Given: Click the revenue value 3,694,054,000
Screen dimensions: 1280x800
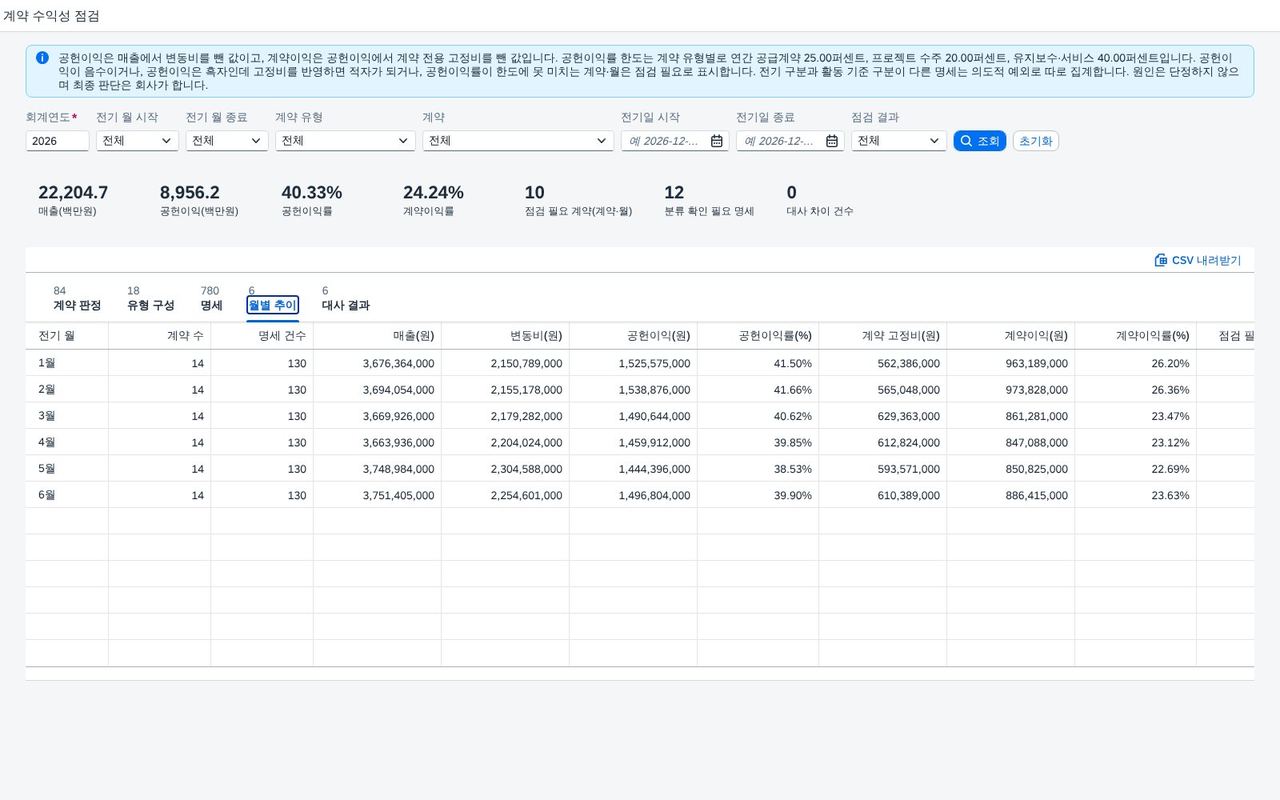Looking at the screenshot, I should 398,390.
